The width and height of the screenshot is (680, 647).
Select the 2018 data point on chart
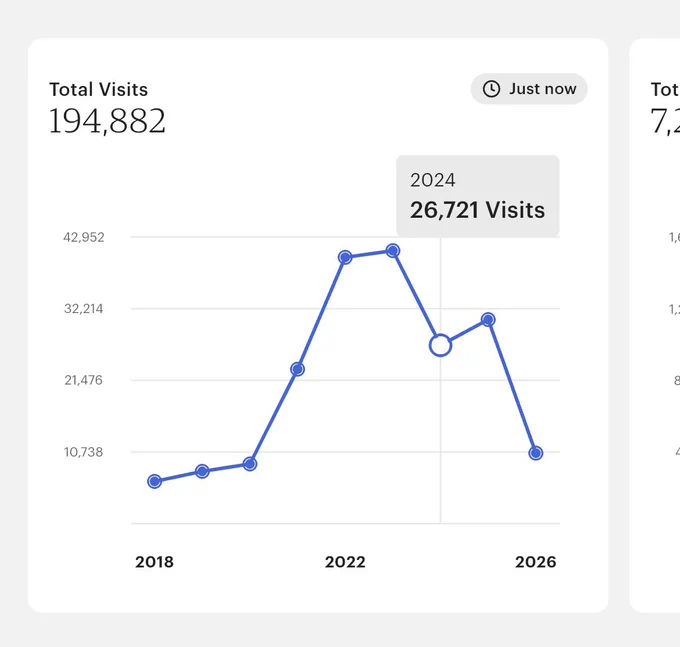(x=154, y=481)
